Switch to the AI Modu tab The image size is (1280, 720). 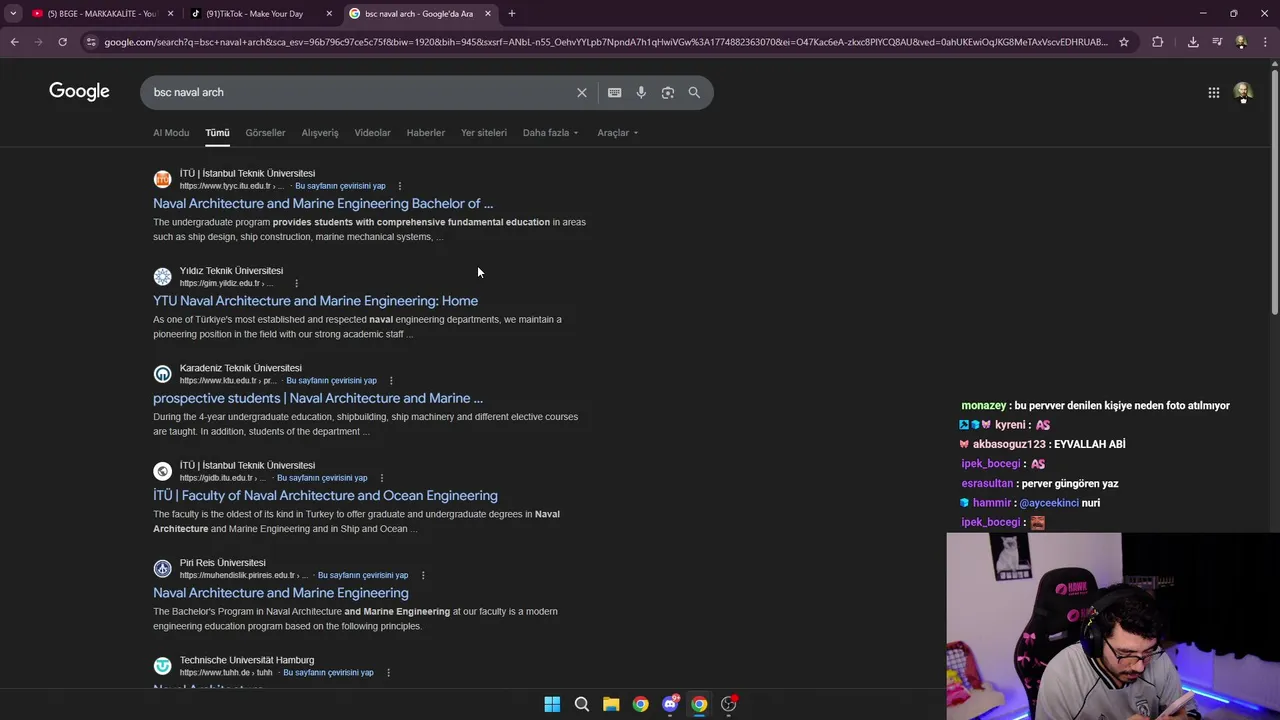click(171, 133)
